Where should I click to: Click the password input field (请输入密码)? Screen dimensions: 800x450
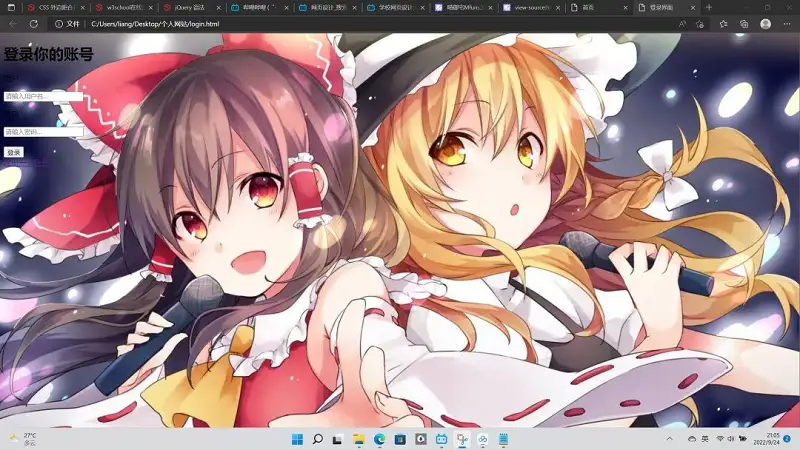pos(43,132)
